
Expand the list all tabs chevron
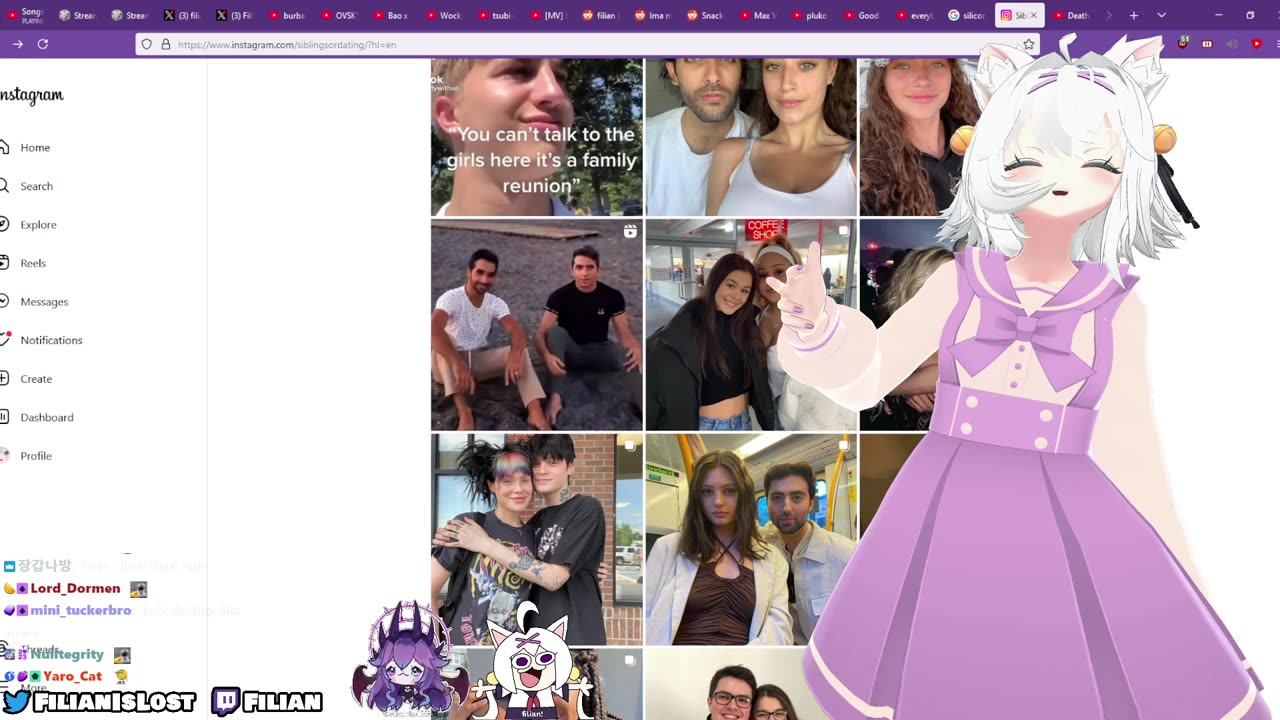click(1161, 15)
